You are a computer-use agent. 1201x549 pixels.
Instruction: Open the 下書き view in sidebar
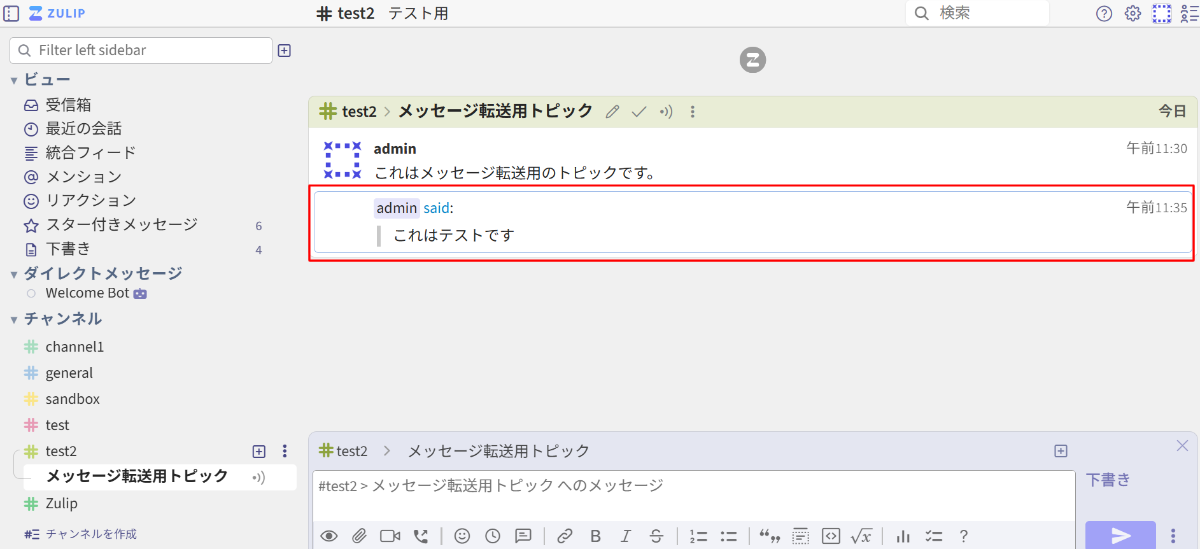[x=68, y=249]
